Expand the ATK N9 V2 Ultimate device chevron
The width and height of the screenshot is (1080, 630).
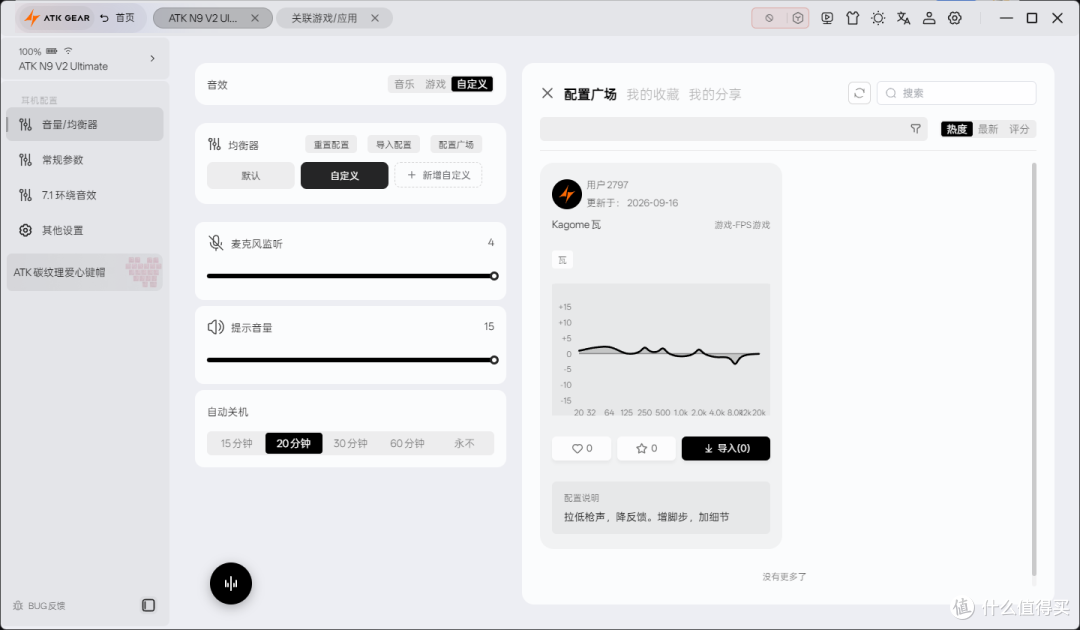coord(152,59)
